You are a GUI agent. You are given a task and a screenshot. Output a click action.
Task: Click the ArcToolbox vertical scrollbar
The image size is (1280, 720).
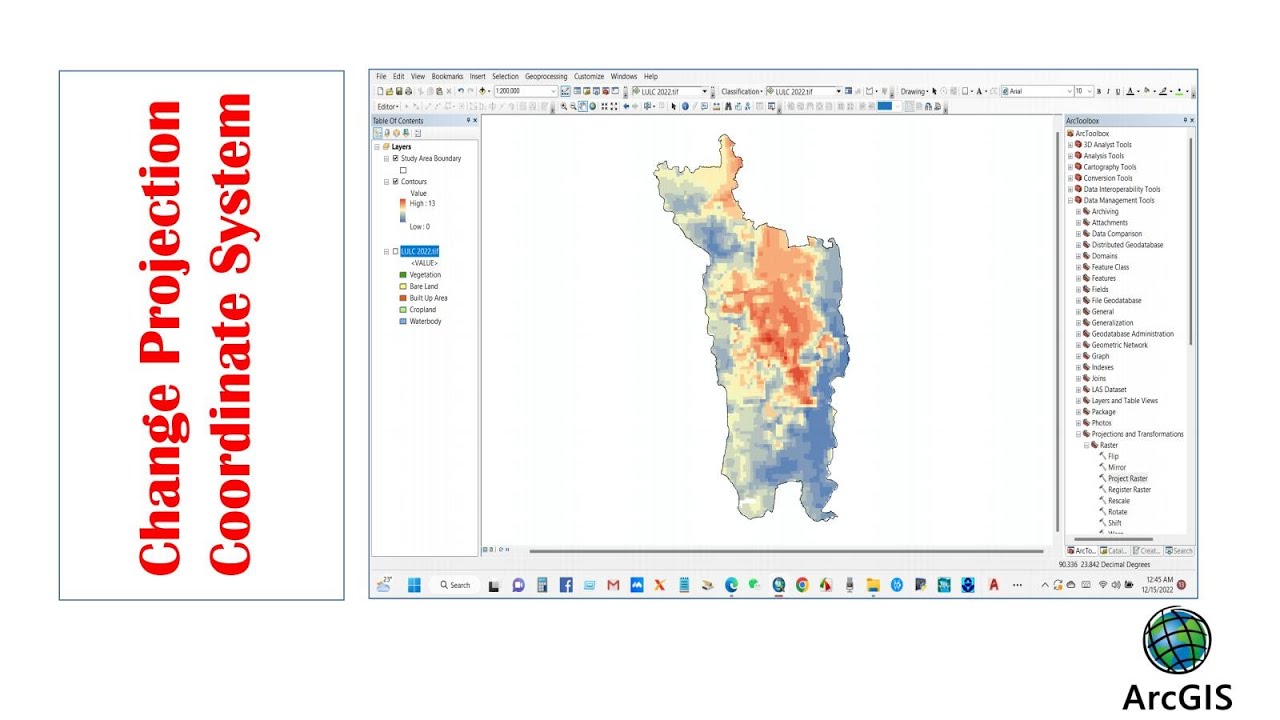tap(1190, 242)
